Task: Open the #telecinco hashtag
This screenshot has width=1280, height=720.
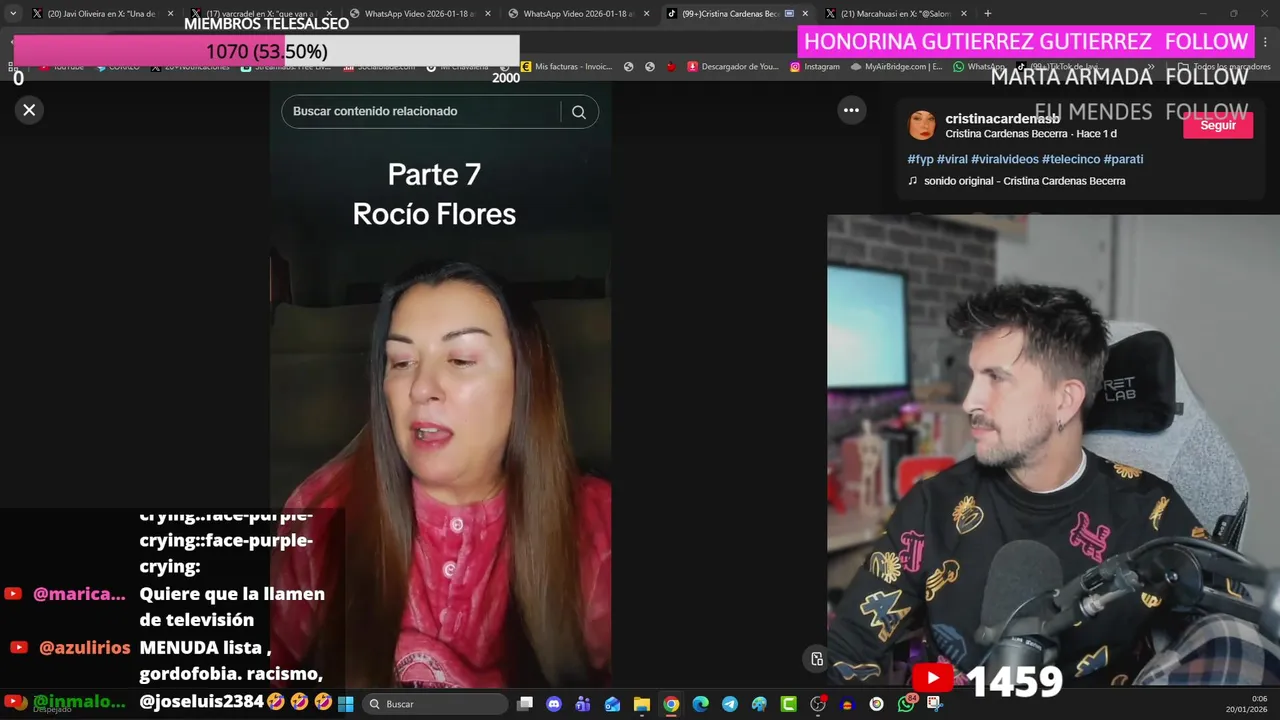Action: pos(1071,159)
